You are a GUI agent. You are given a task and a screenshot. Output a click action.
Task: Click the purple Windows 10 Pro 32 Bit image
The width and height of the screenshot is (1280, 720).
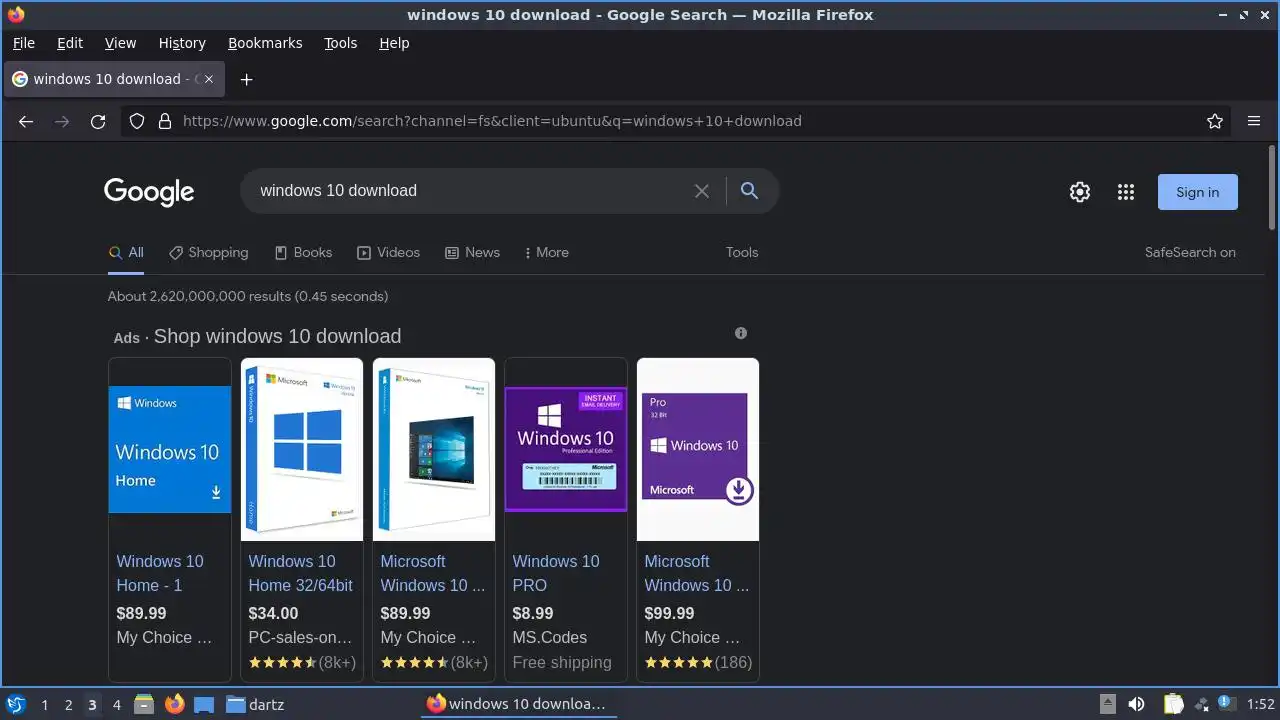698,449
